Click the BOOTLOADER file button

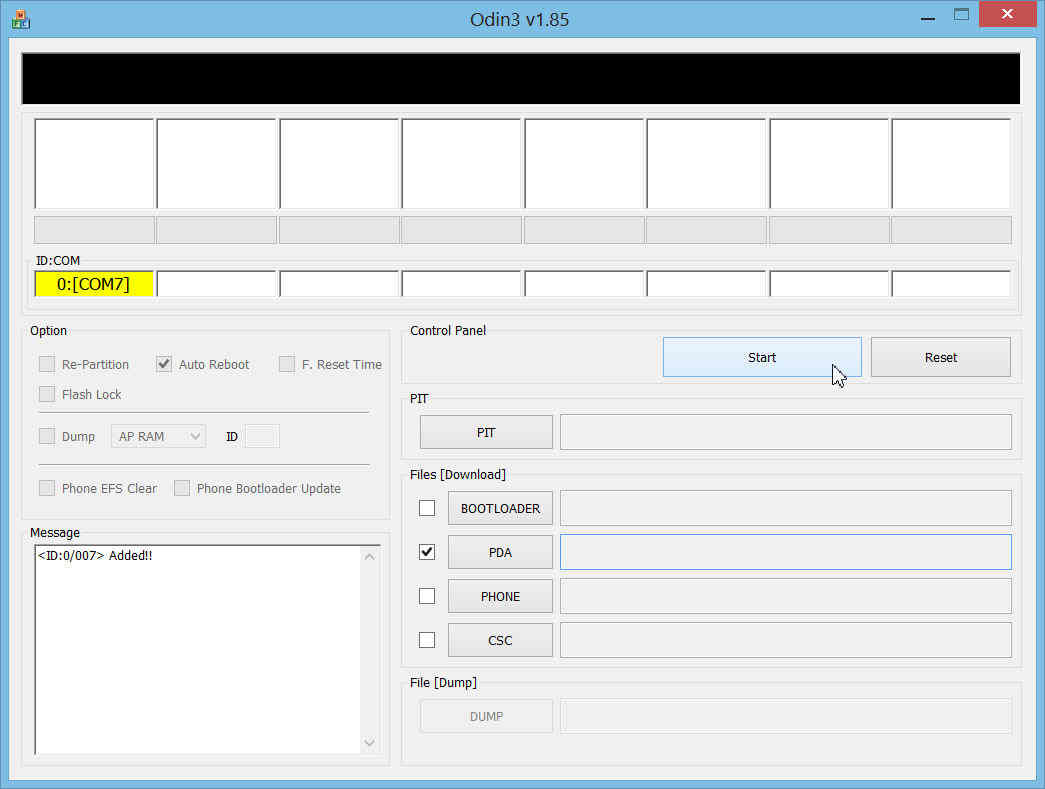pos(500,508)
